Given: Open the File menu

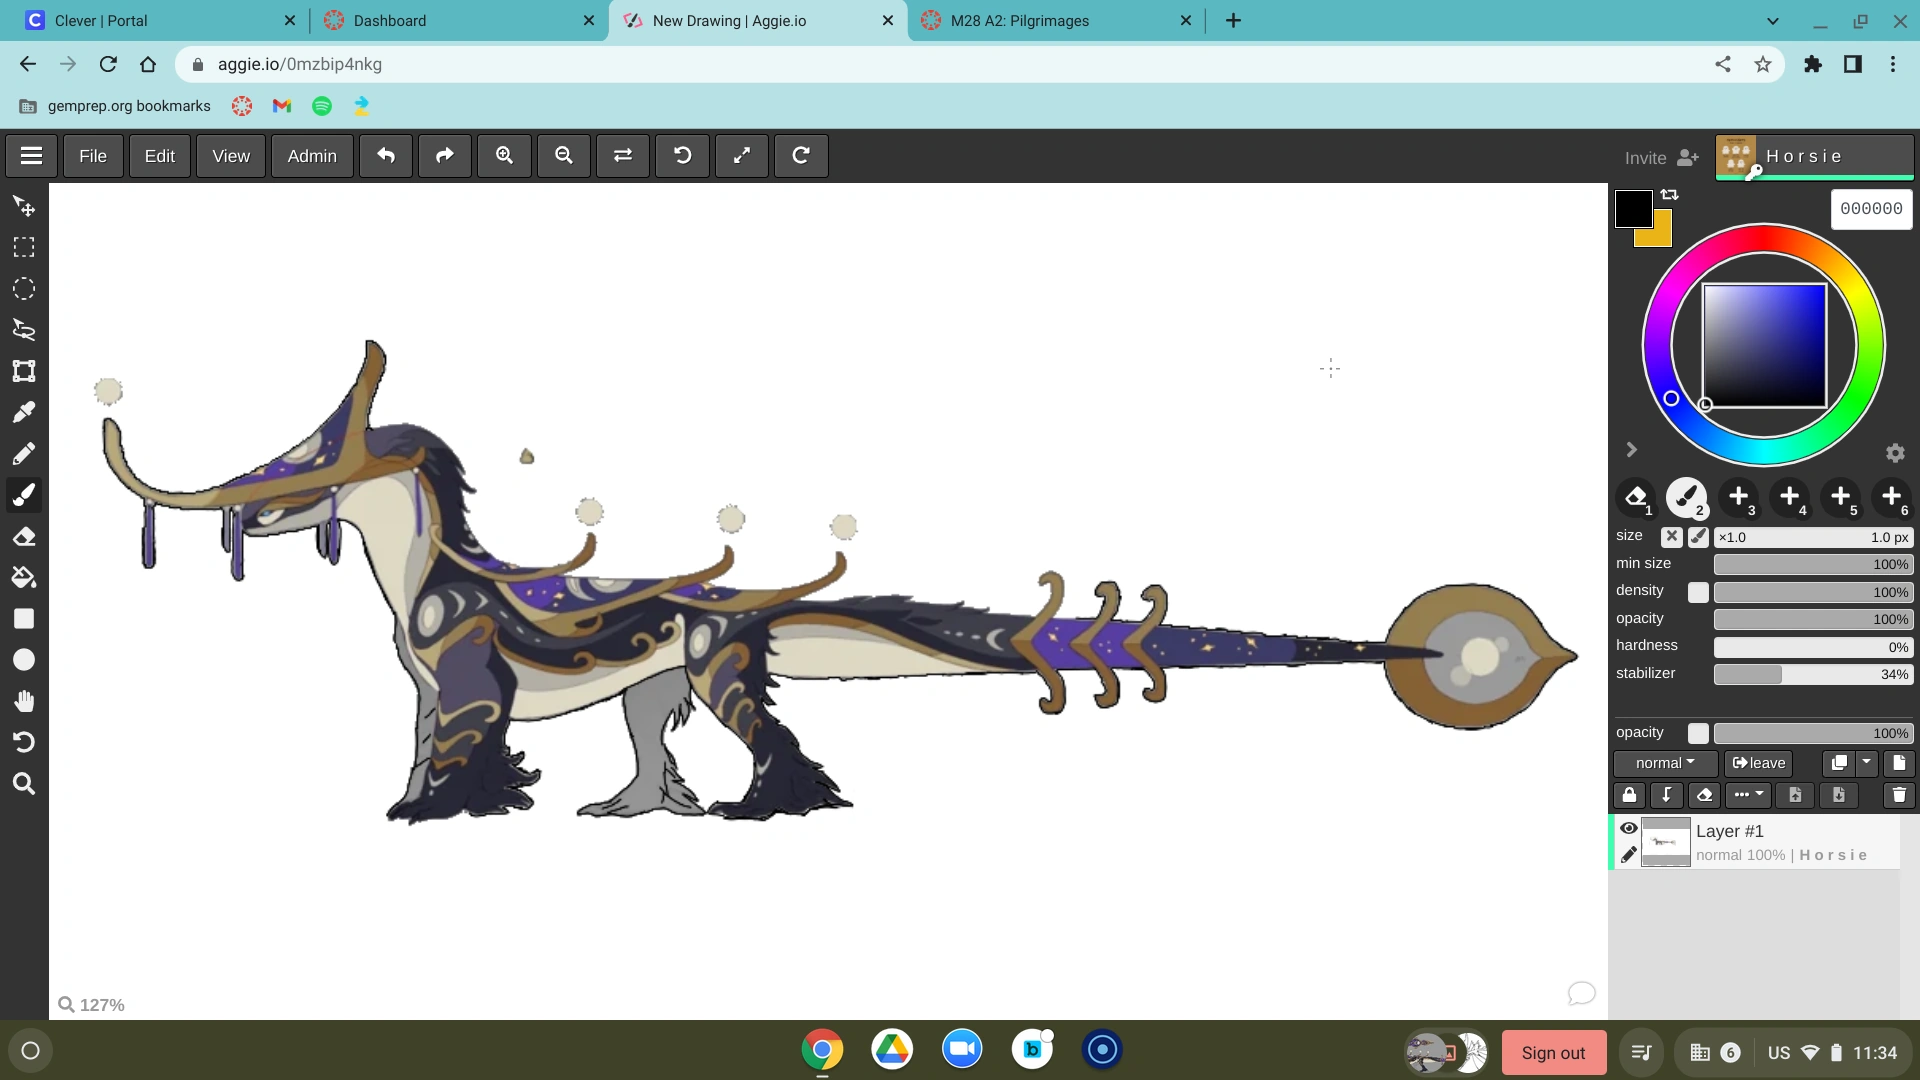Looking at the screenshot, I should point(92,156).
